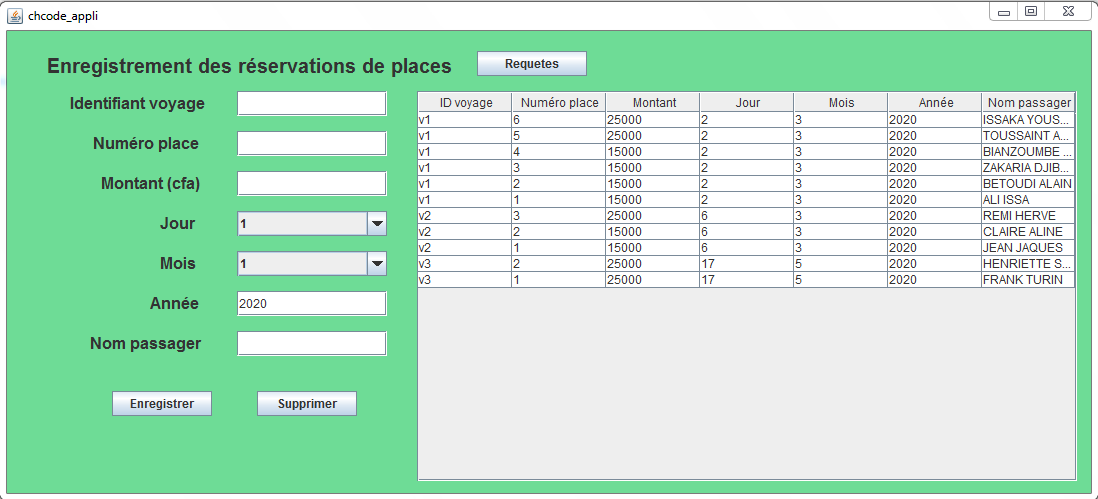Click the Supprimer button
Viewport: 1098px width, 499px height.
coord(307,404)
